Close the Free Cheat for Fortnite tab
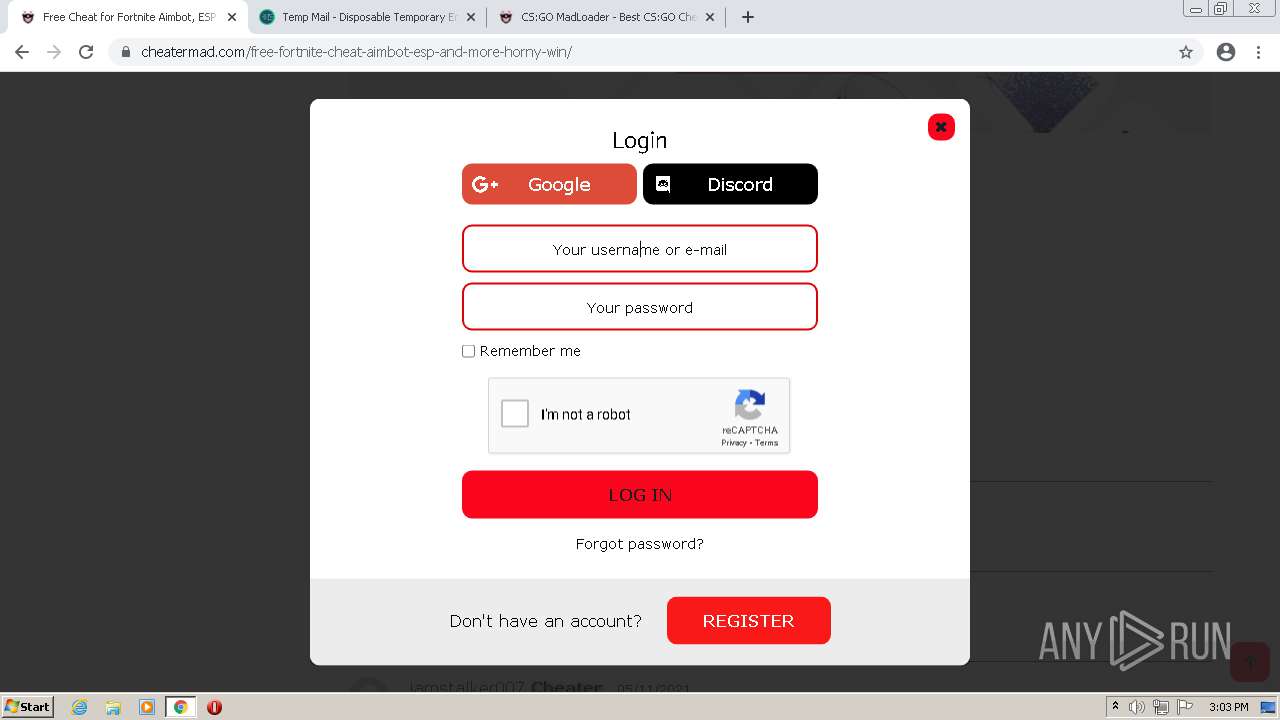This screenshot has height=720, width=1280. click(232, 17)
